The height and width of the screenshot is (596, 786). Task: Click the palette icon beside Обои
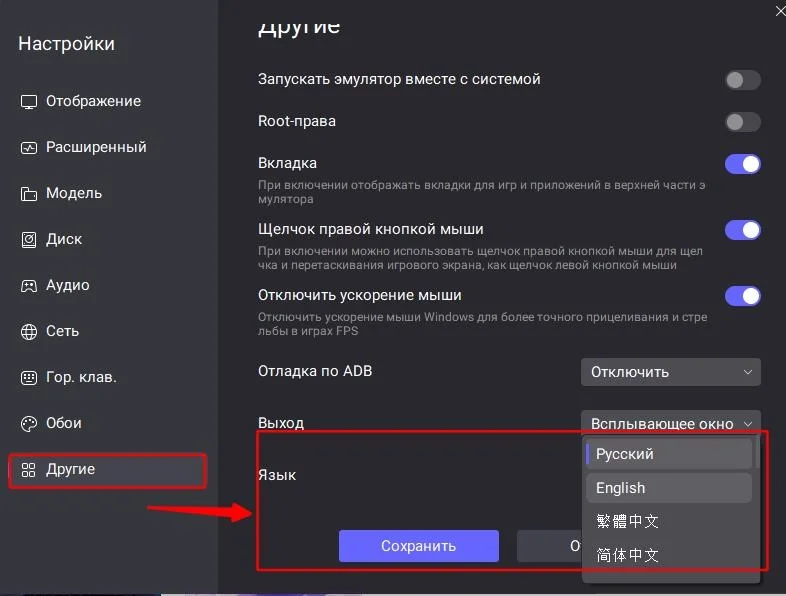(x=29, y=424)
